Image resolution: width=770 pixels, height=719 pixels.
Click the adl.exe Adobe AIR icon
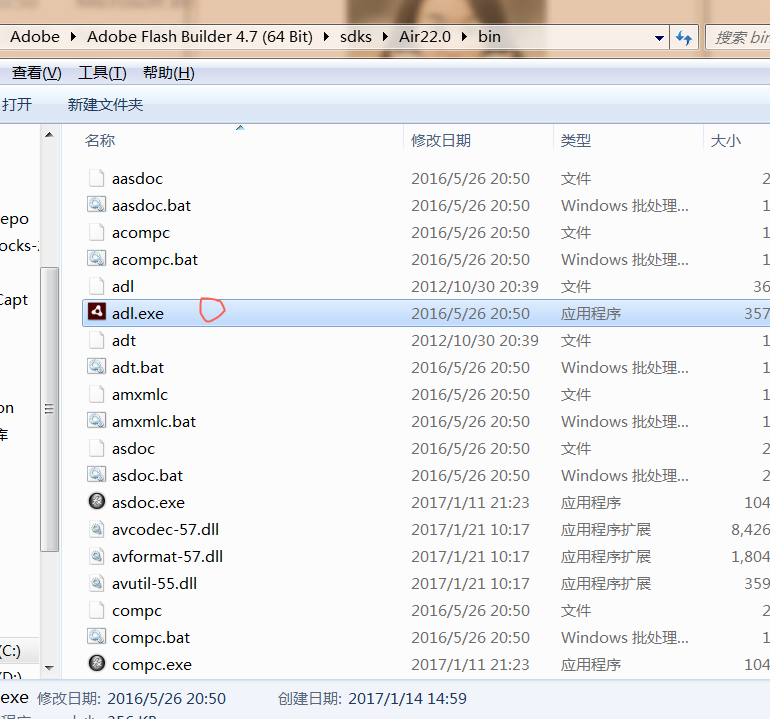(97, 311)
